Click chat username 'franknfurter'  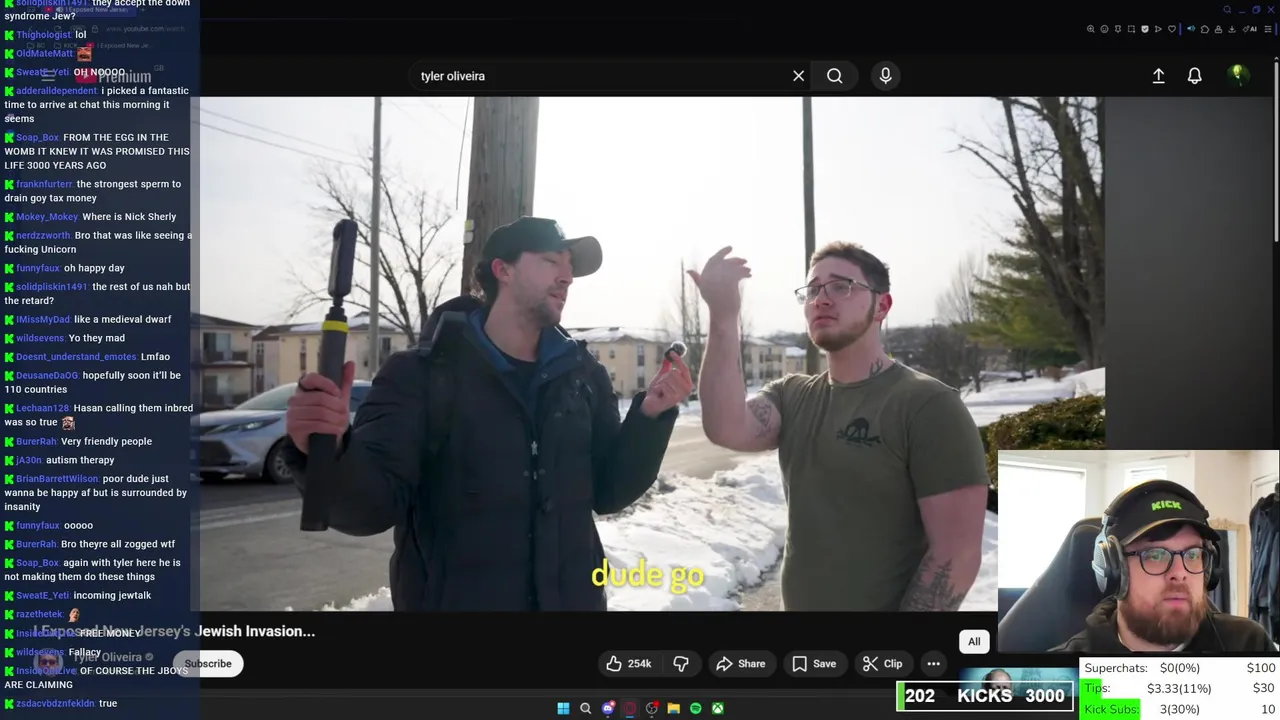point(44,184)
